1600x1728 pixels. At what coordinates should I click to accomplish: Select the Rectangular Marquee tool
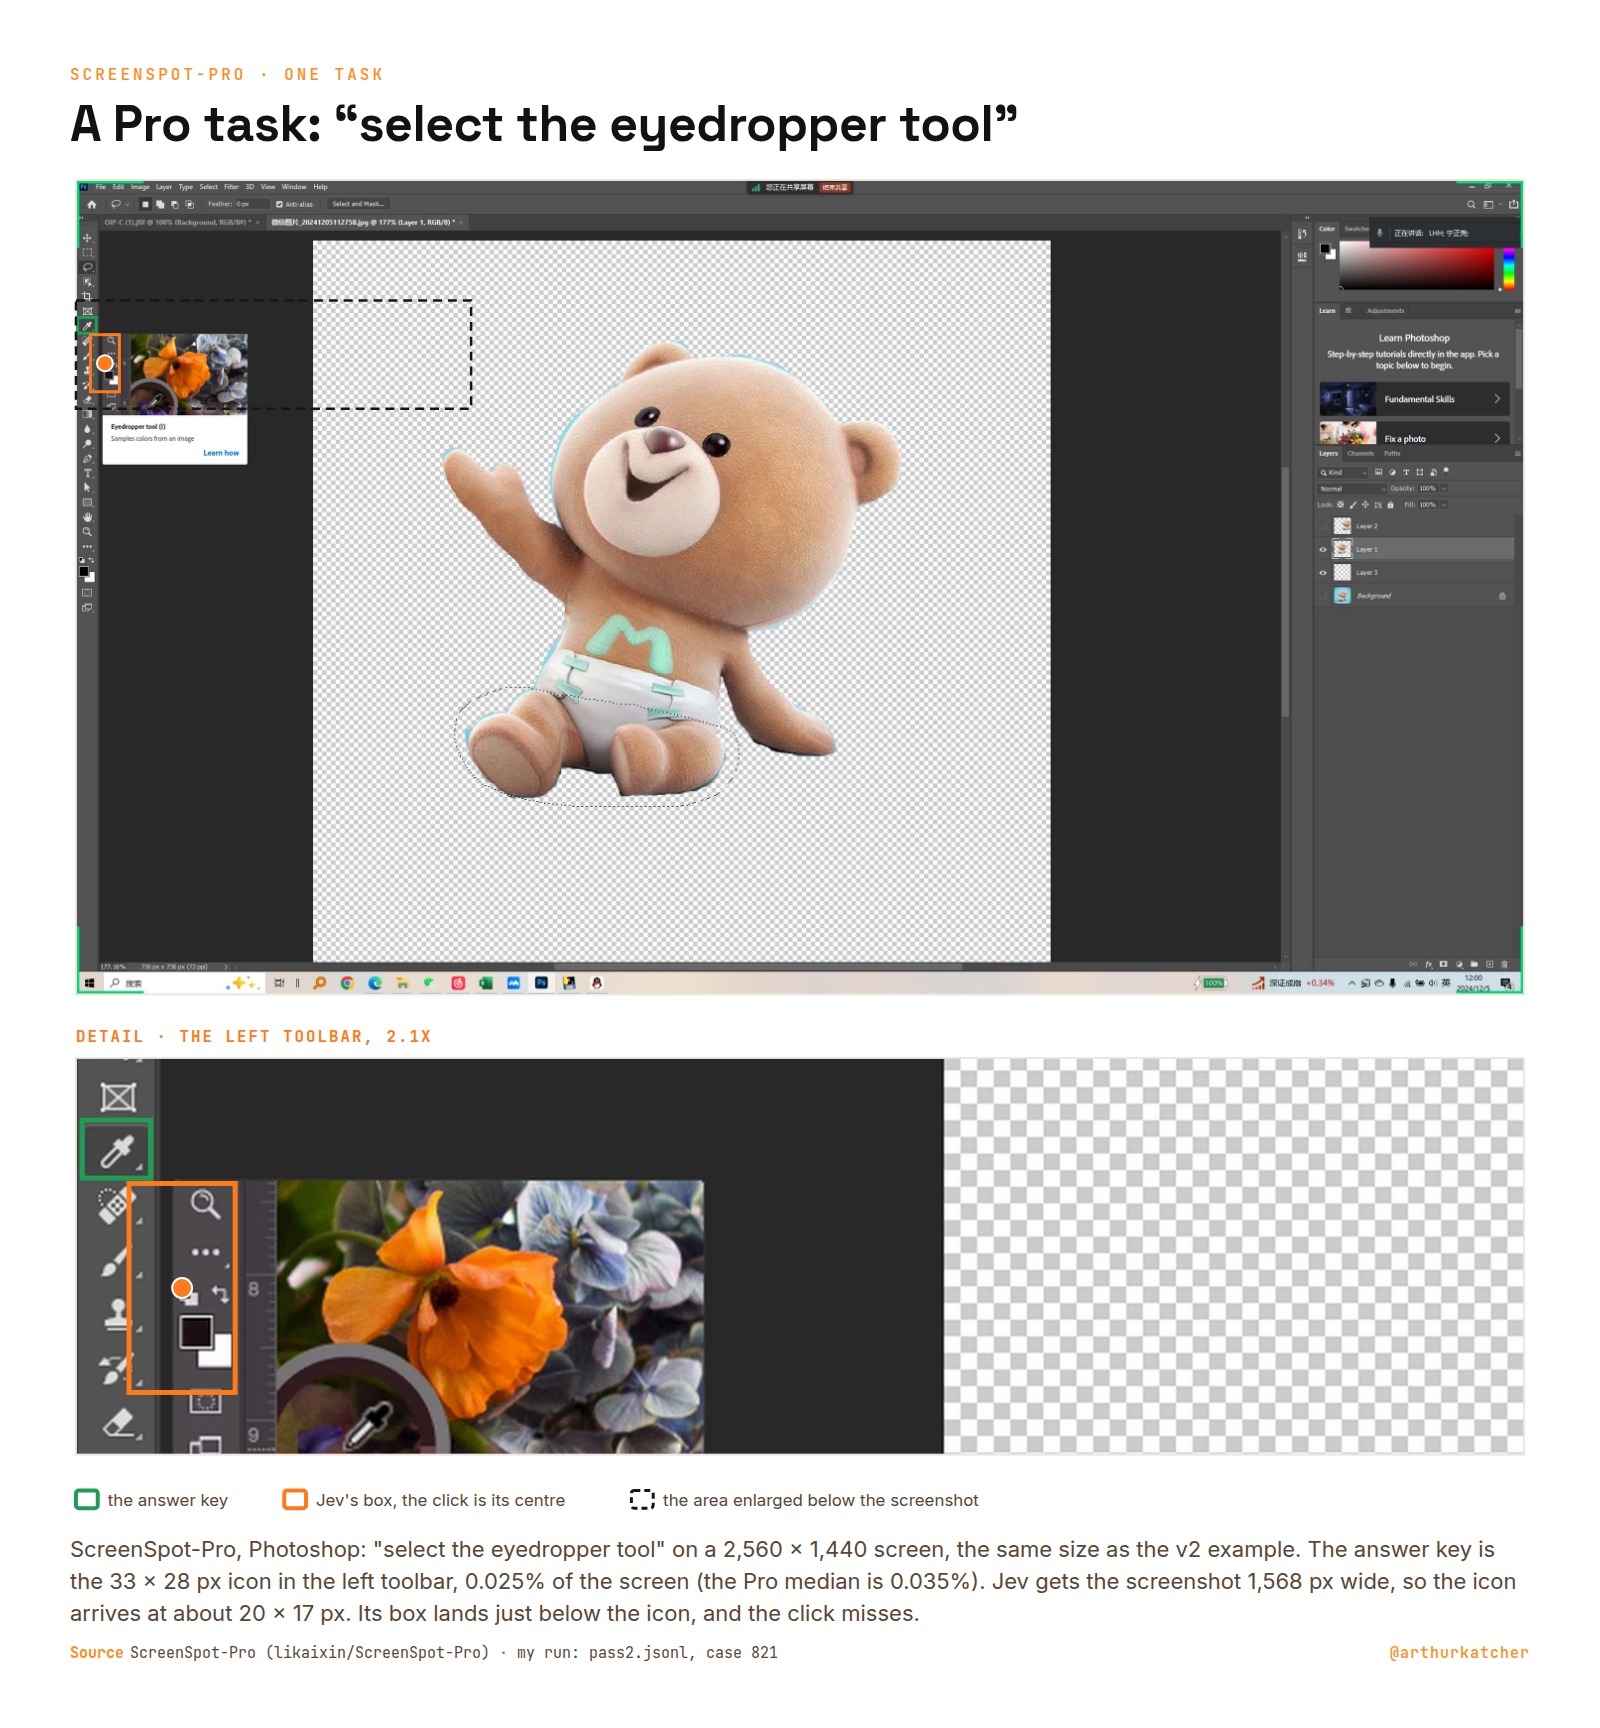[x=87, y=253]
